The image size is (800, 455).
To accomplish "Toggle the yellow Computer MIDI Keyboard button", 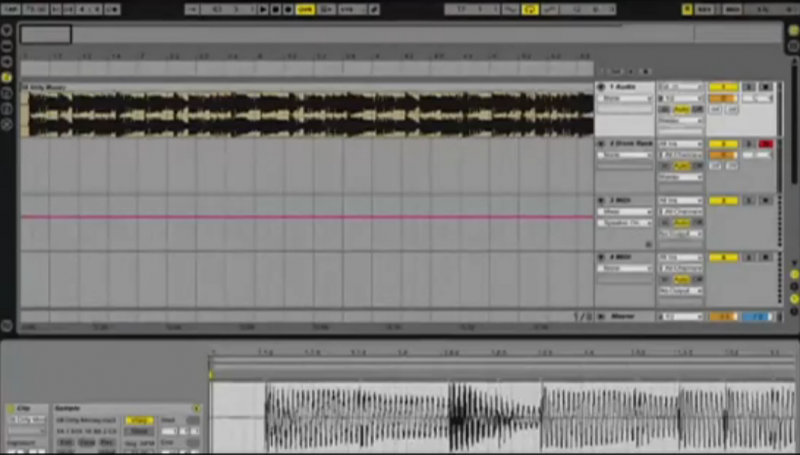I will 687,9.
